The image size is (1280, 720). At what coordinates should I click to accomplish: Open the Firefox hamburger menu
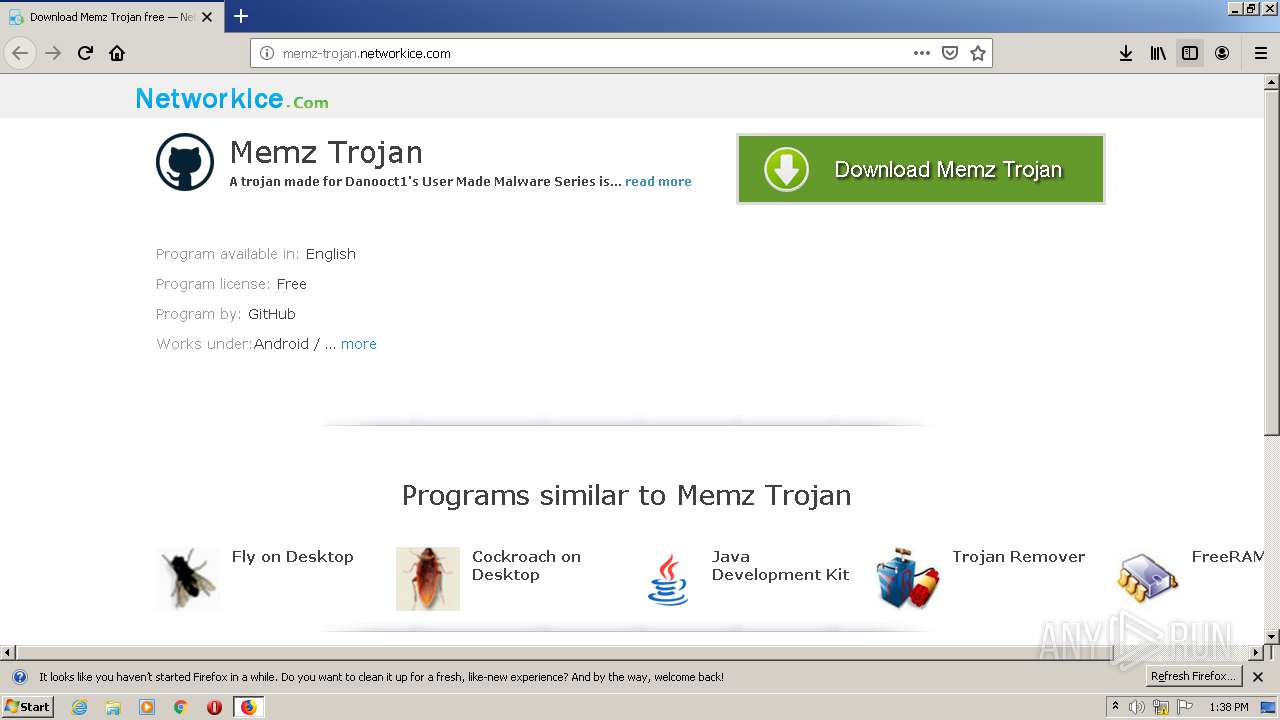click(x=1261, y=53)
